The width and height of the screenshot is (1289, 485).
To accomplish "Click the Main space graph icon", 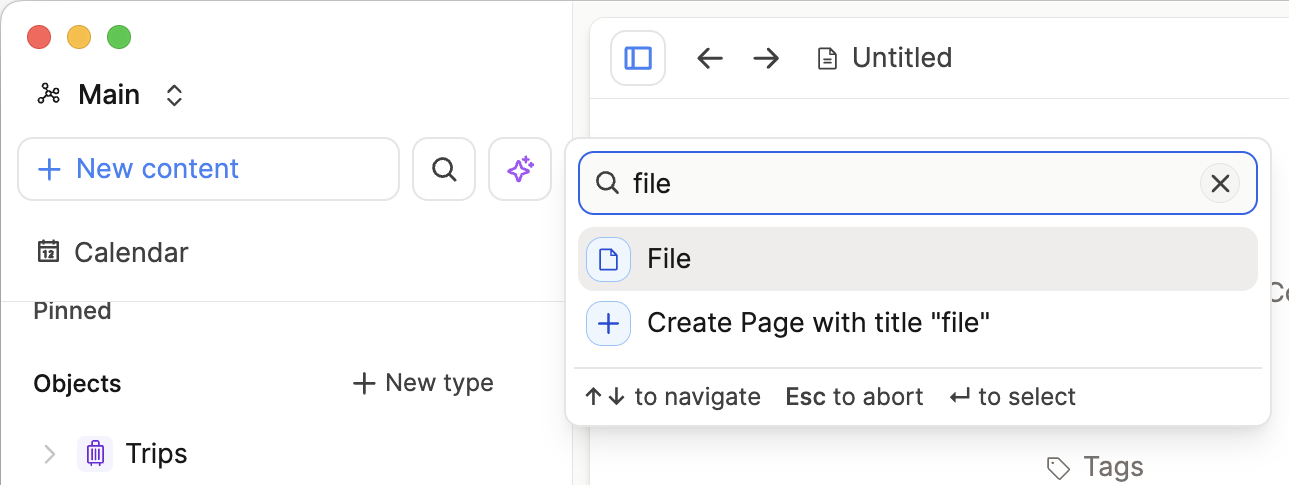I will pos(49,95).
